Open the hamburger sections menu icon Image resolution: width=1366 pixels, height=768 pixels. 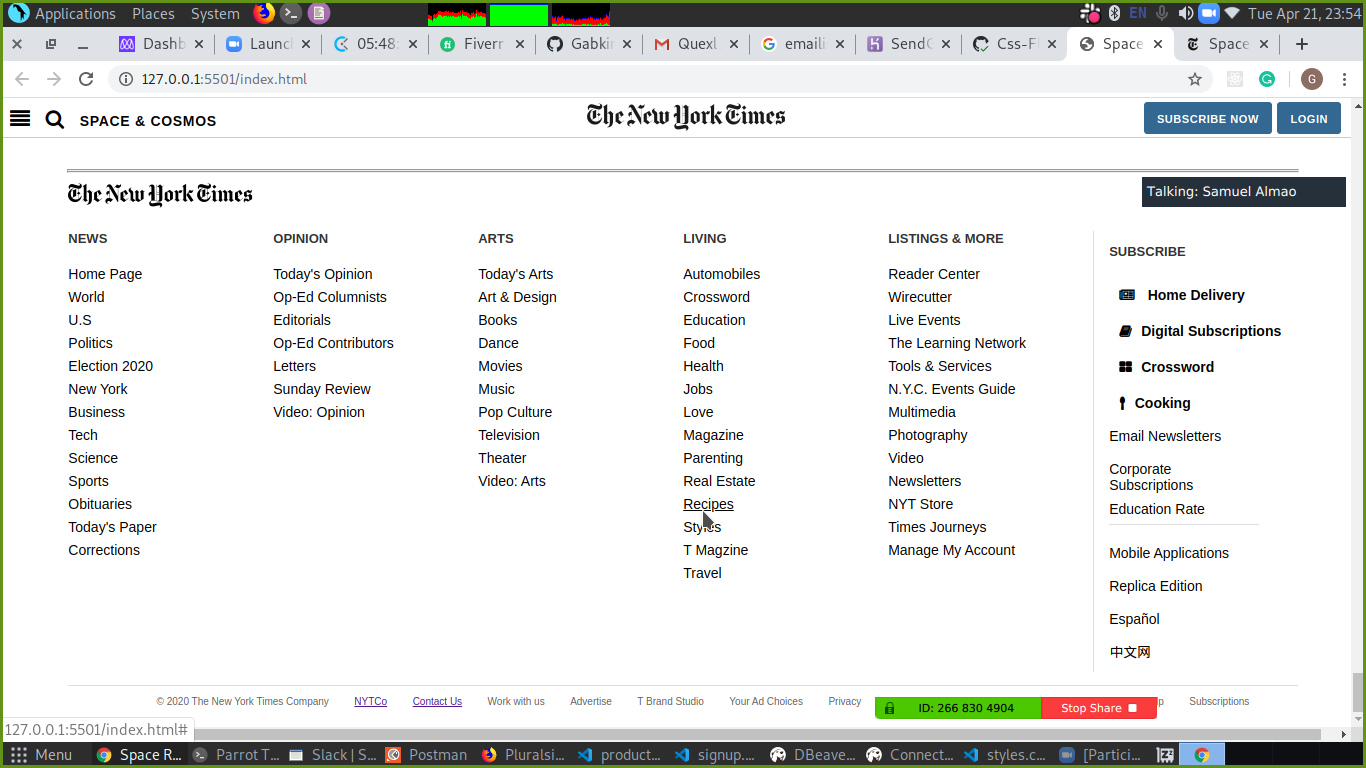pos(20,119)
